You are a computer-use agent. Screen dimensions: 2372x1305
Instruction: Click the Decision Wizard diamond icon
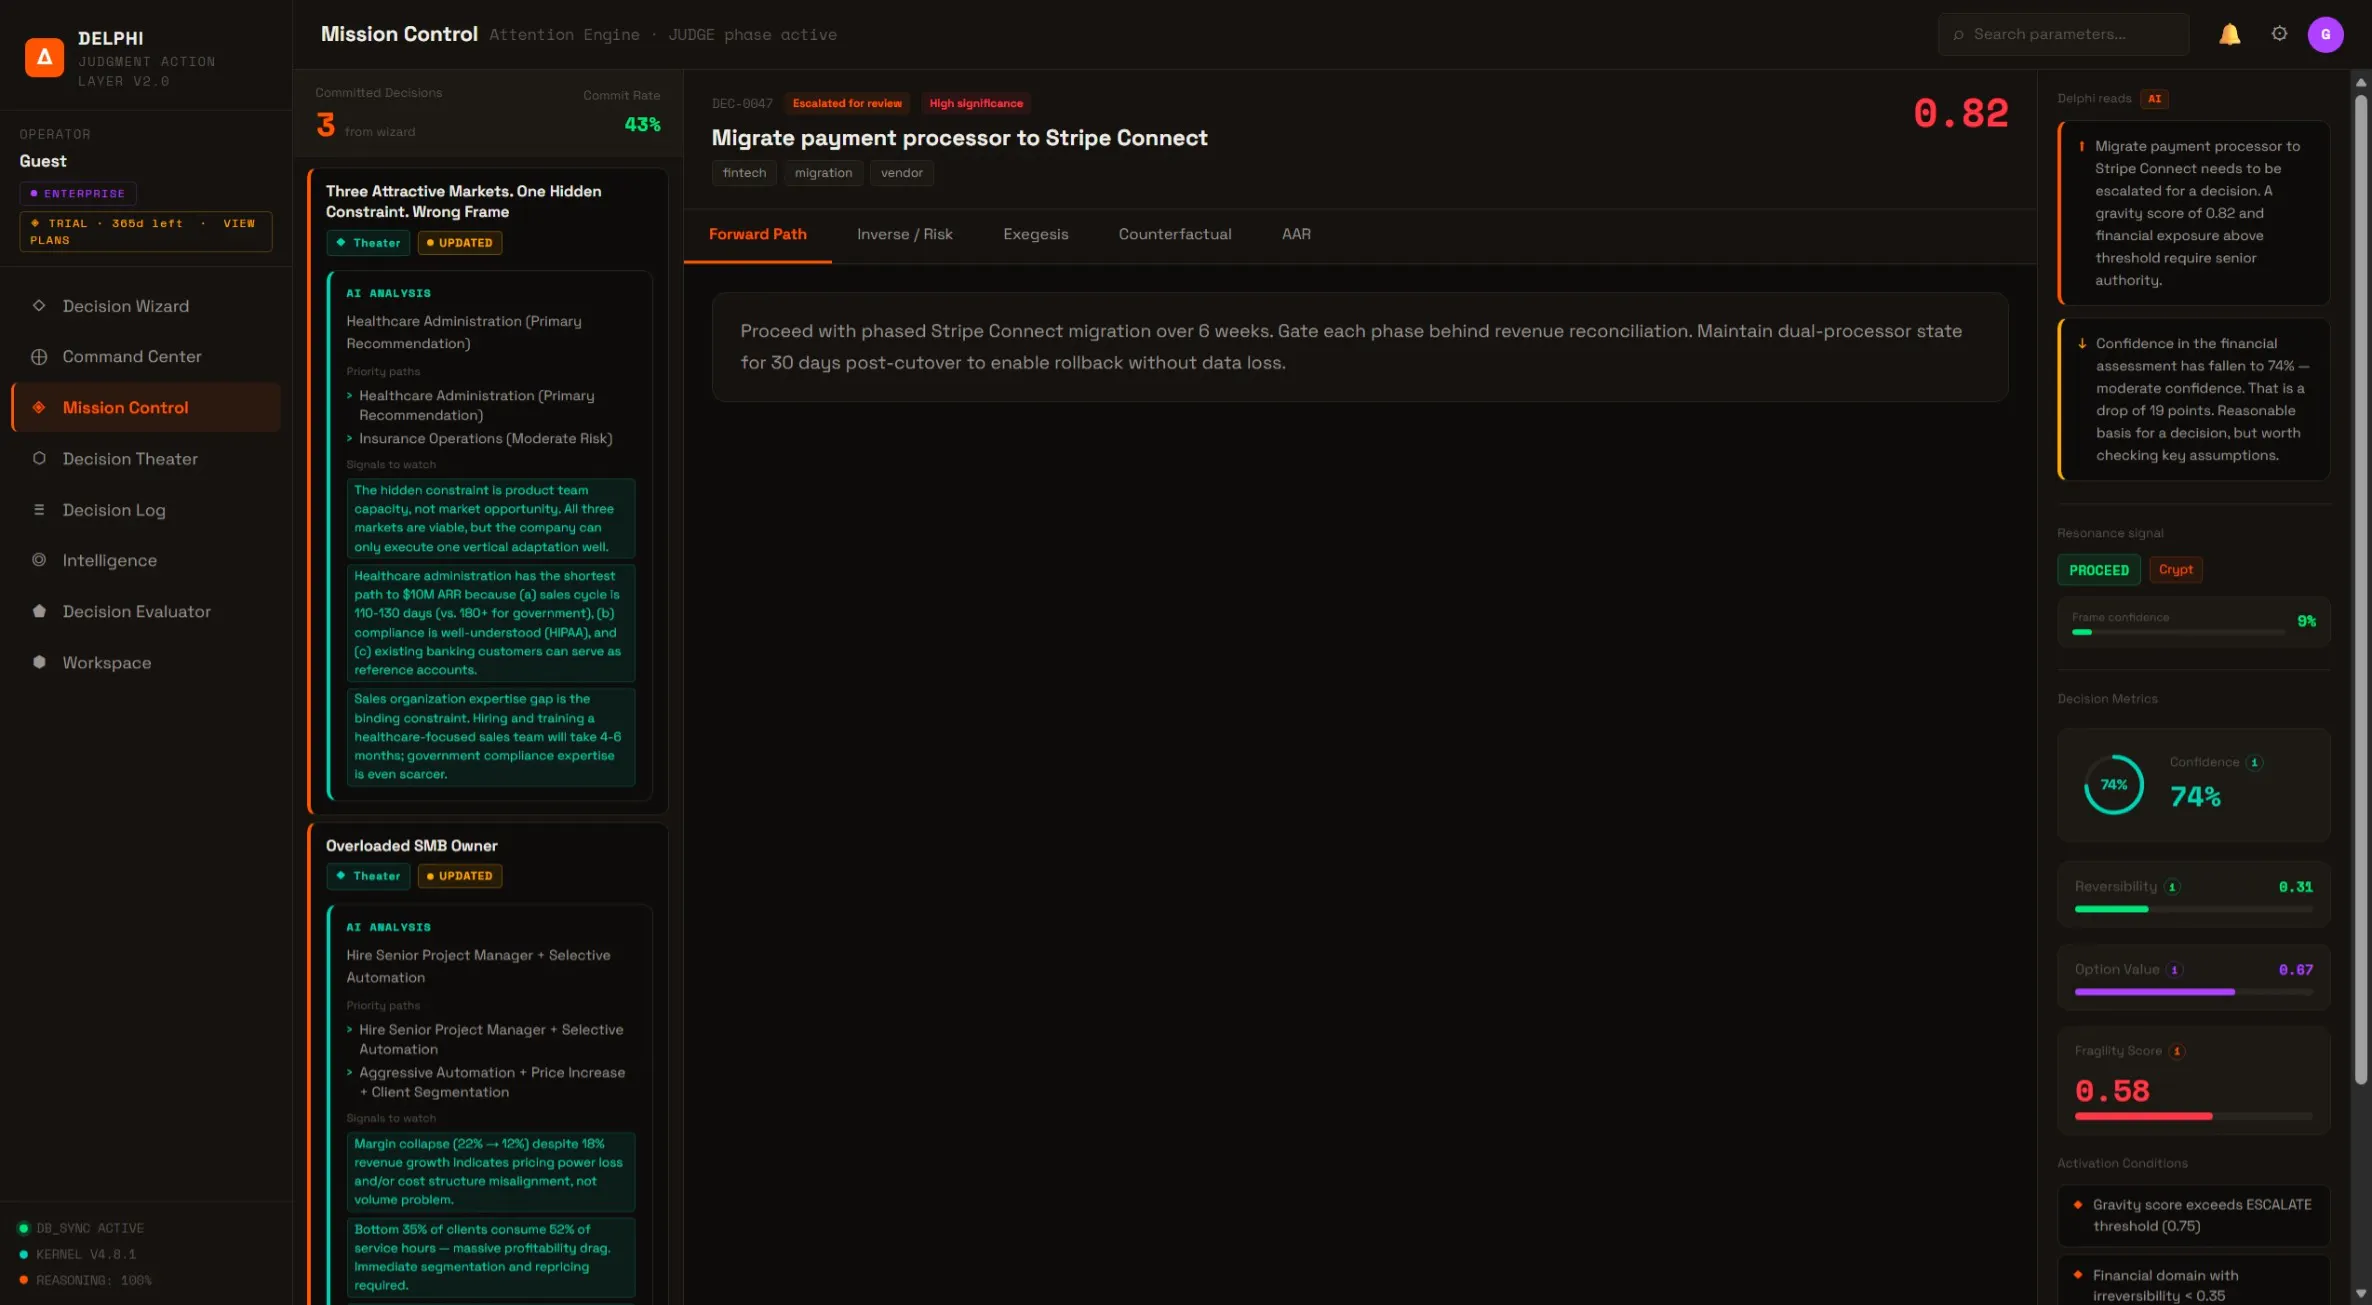pos(39,306)
